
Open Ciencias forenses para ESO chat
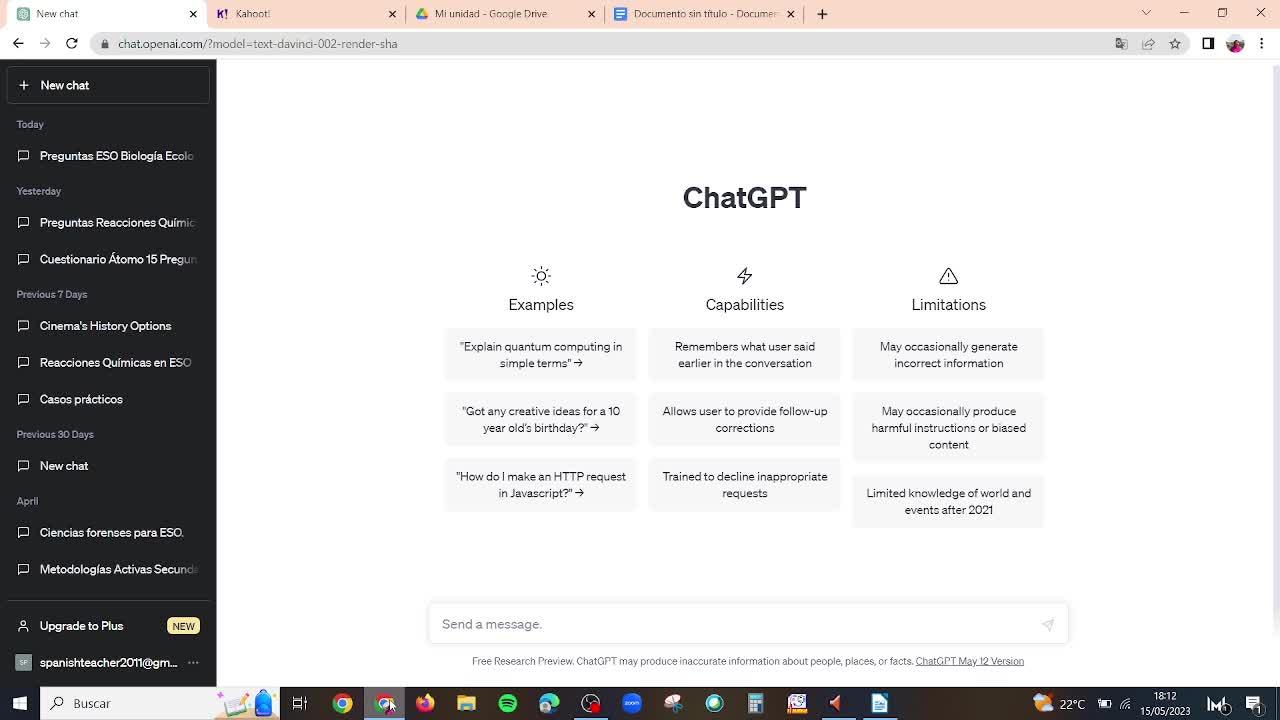(108, 532)
